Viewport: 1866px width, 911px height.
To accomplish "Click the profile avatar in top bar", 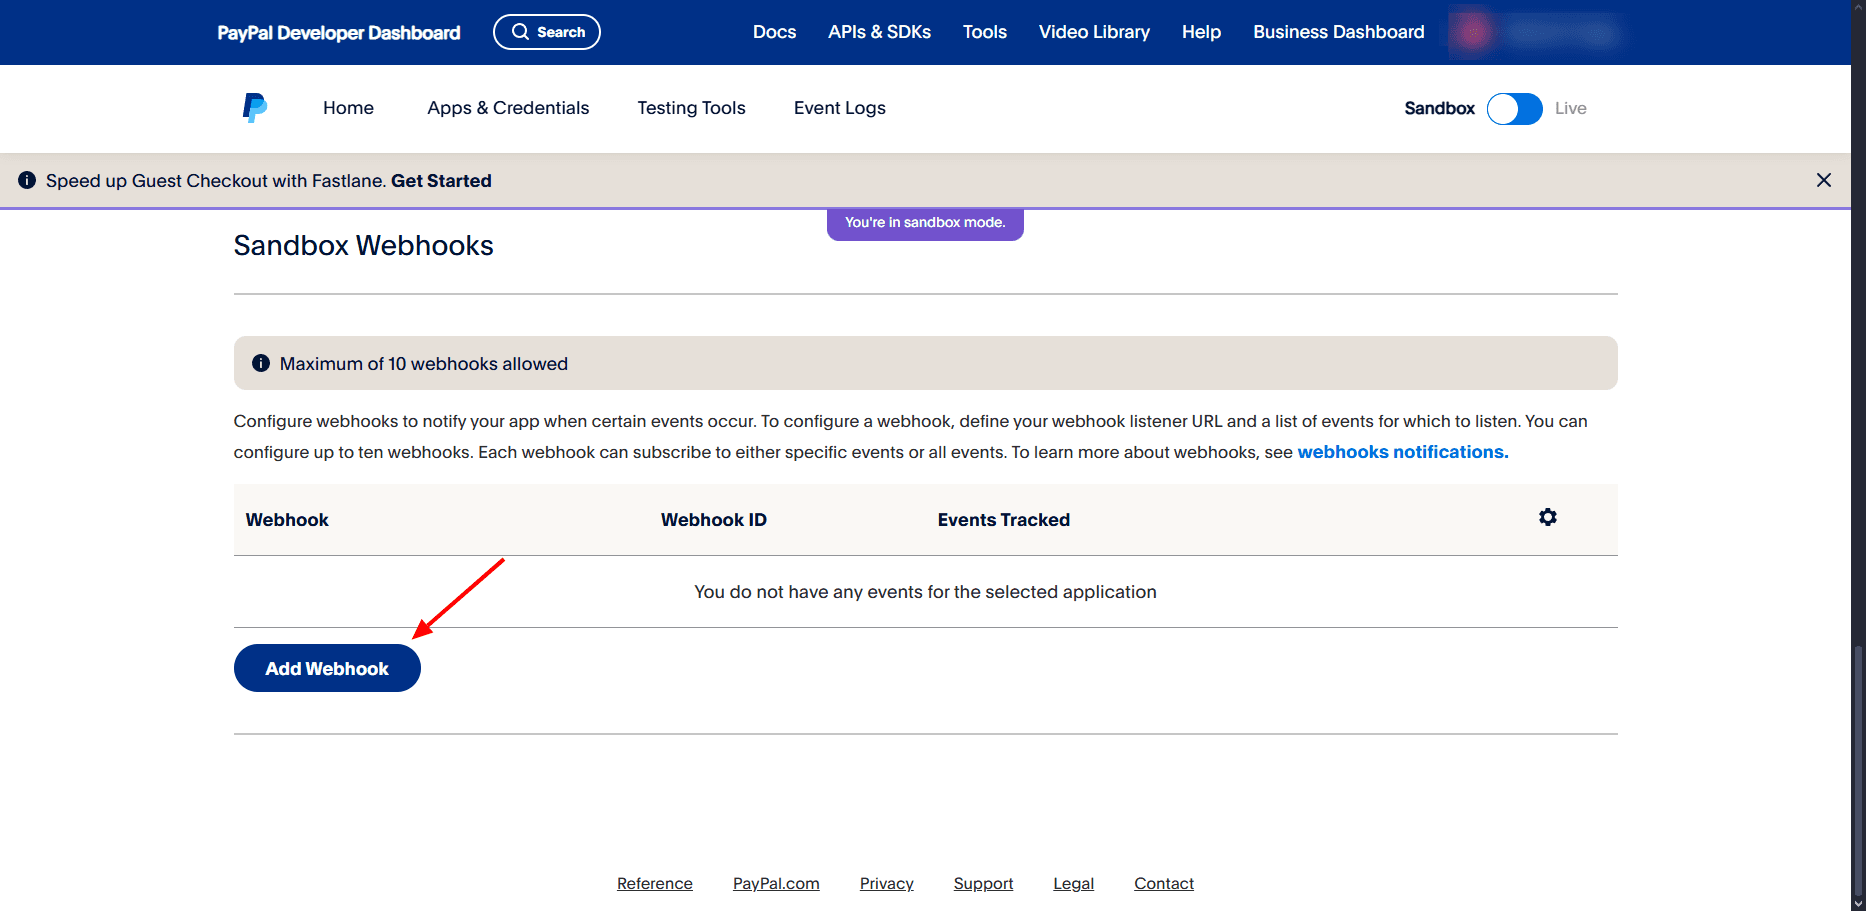I will 1471,31.
